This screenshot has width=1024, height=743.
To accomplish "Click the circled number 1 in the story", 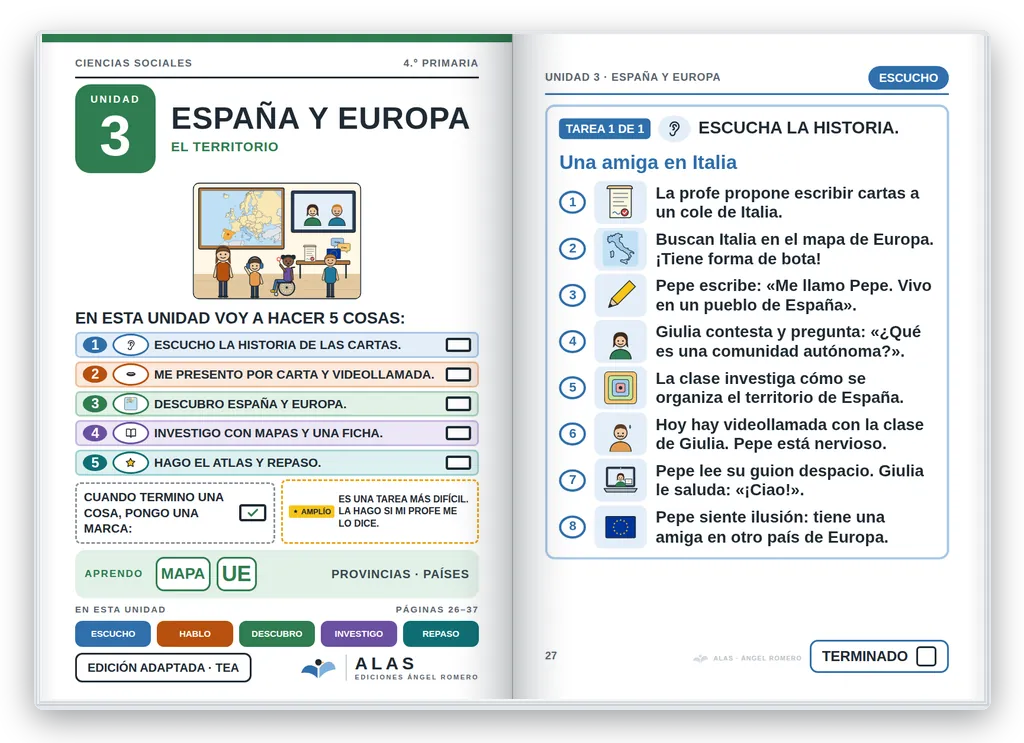I will [x=573, y=202].
